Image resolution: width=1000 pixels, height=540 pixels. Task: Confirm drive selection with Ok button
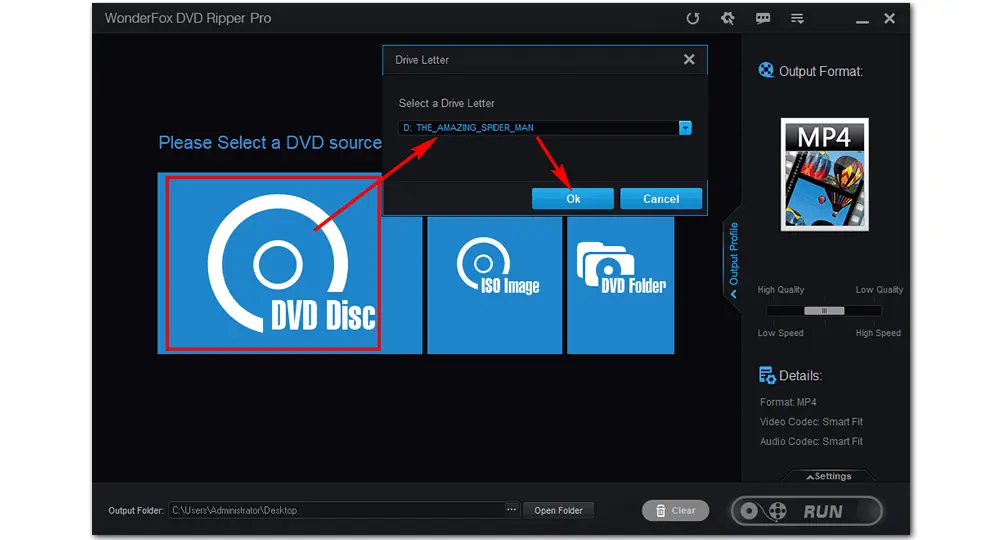point(573,199)
